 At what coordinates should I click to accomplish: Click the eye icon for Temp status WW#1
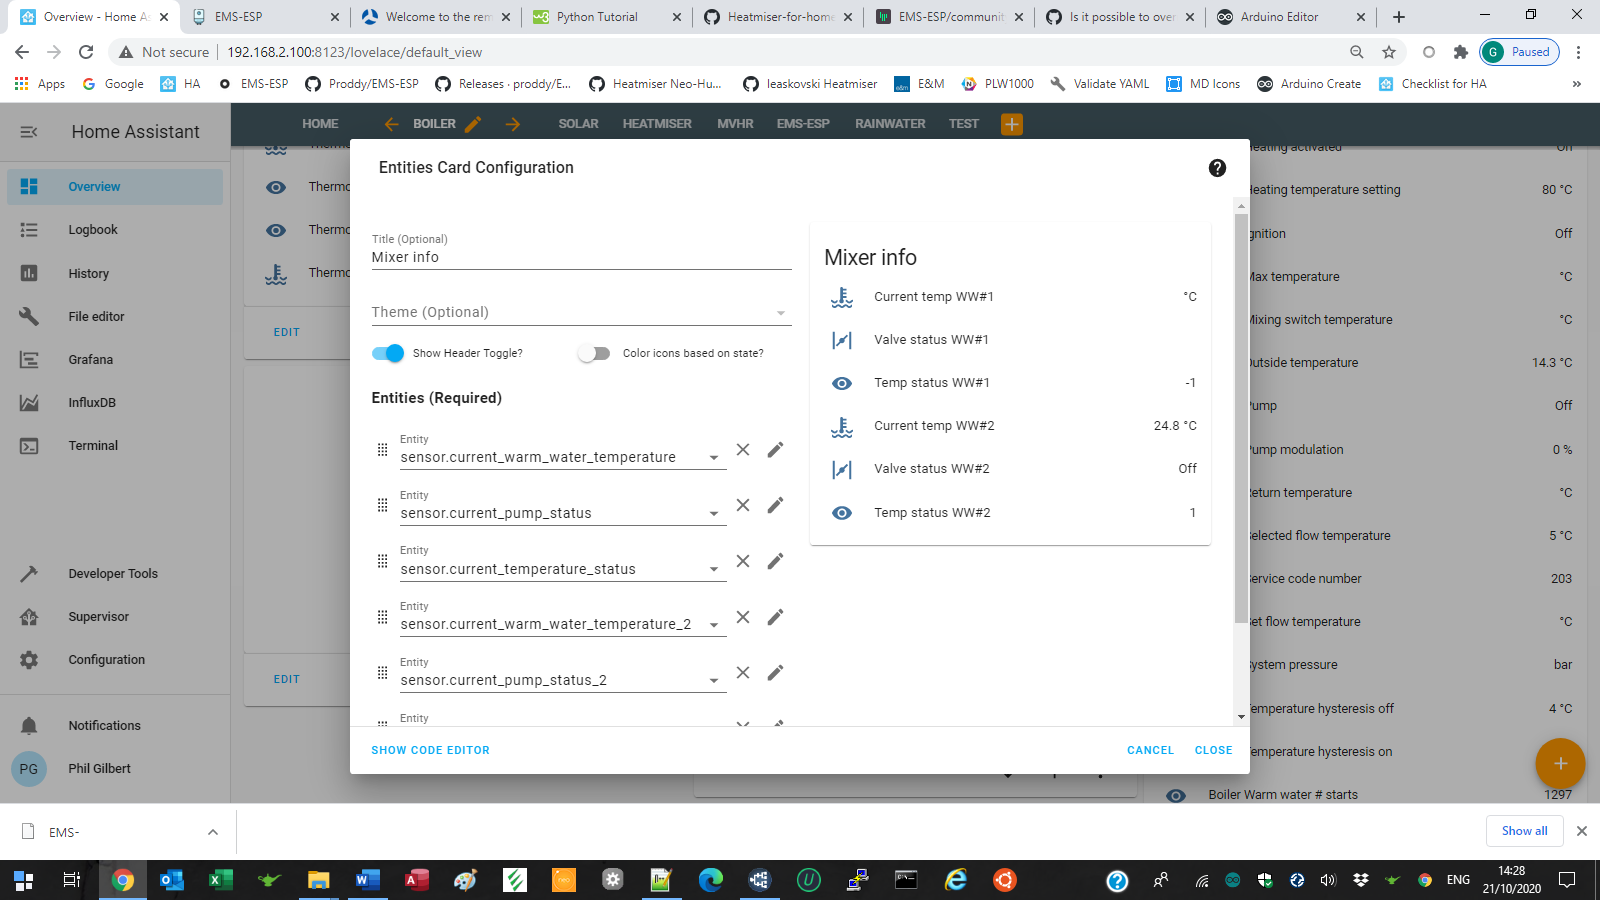pos(842,383)
